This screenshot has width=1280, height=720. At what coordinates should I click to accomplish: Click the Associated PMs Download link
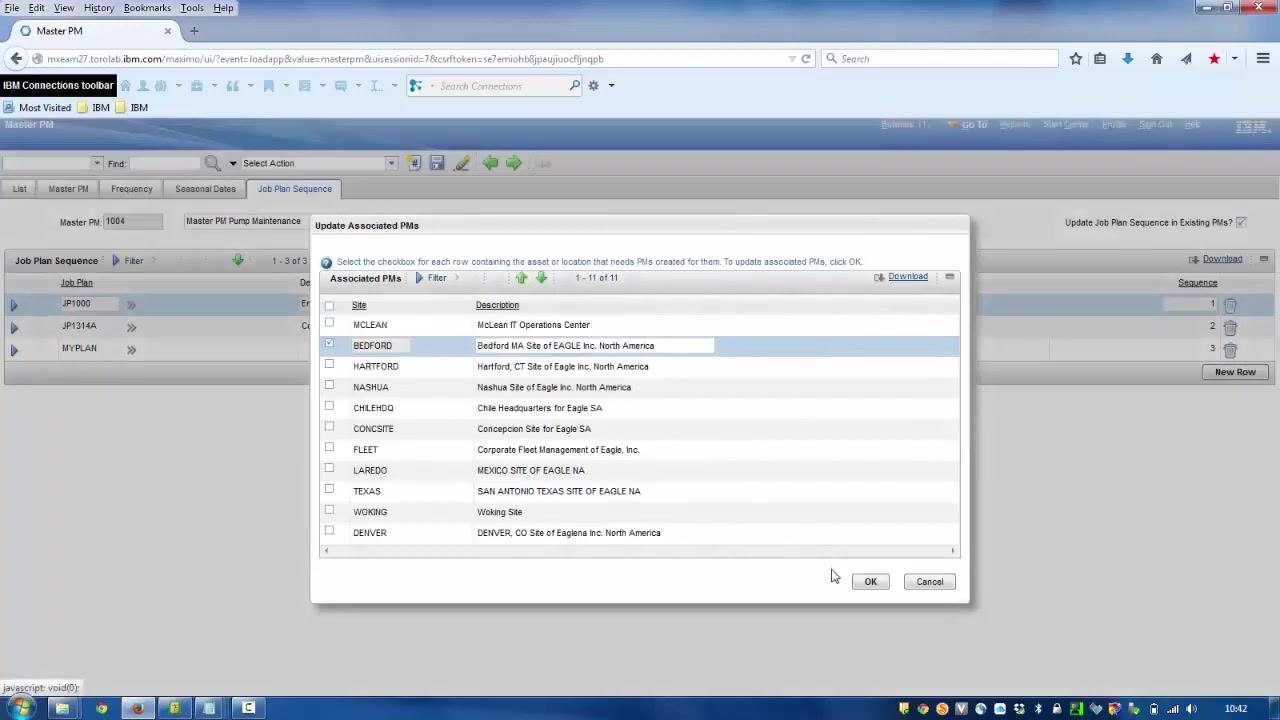pos(908,277)
